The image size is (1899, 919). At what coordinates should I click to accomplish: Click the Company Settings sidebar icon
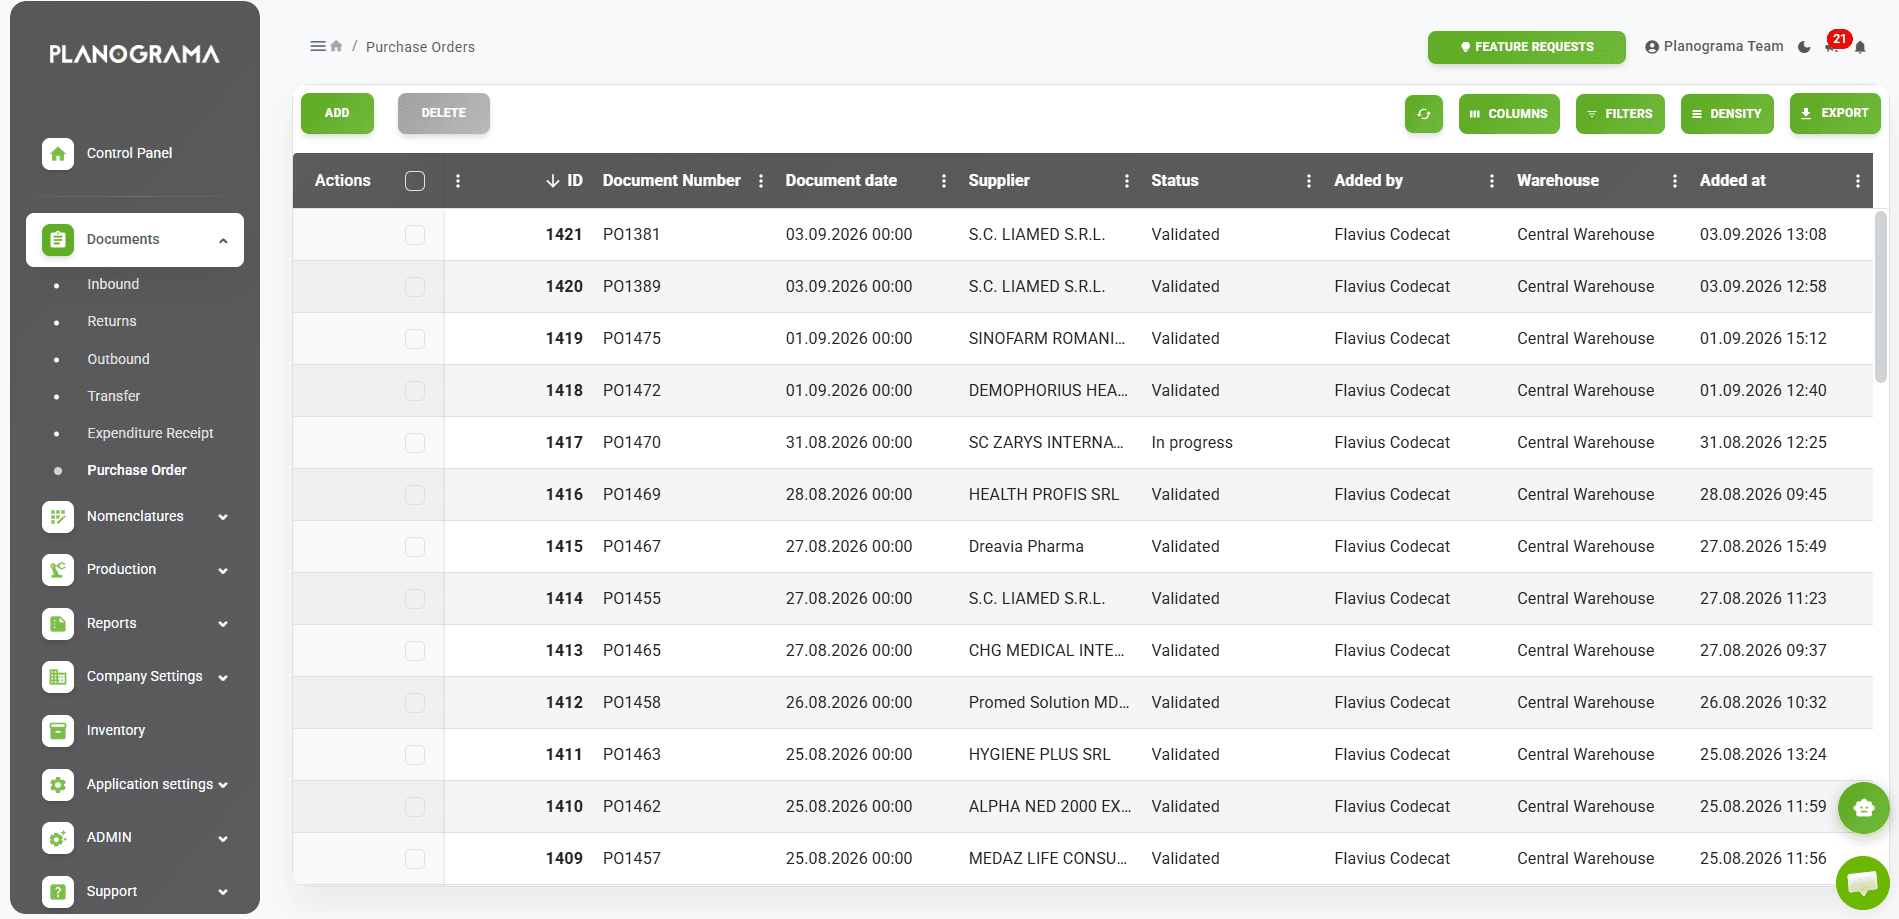pyautogui.click(x=58, y=676)
